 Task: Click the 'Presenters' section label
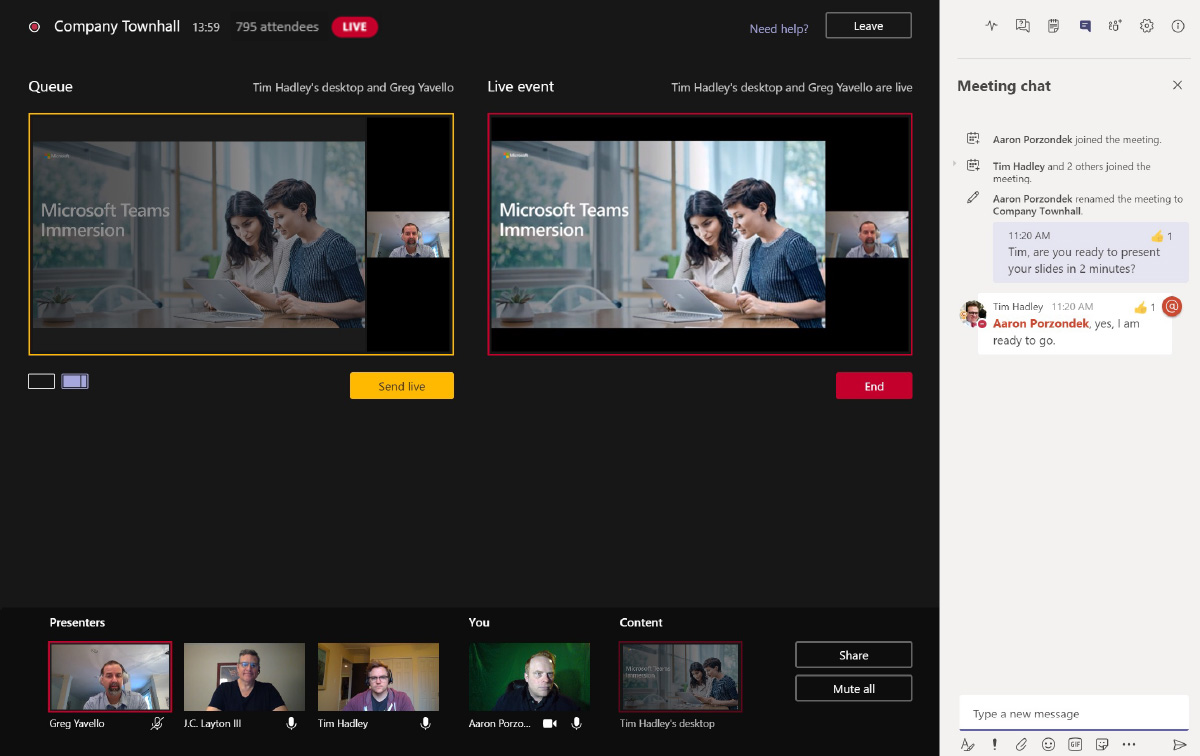77,622
